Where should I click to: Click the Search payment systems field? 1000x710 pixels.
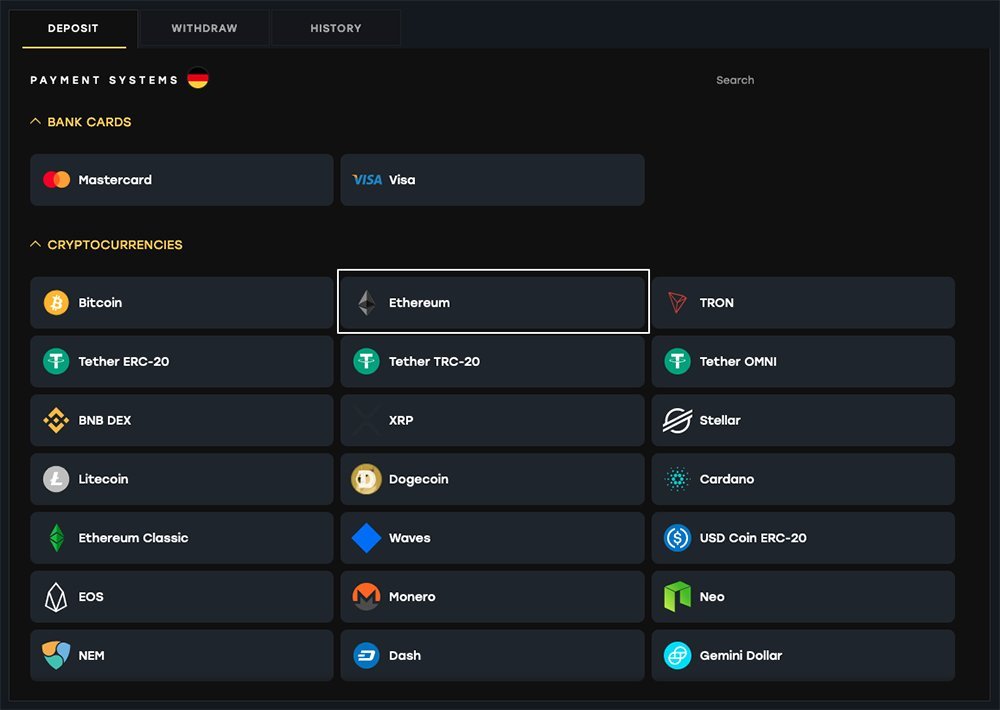tap(800, 80)
